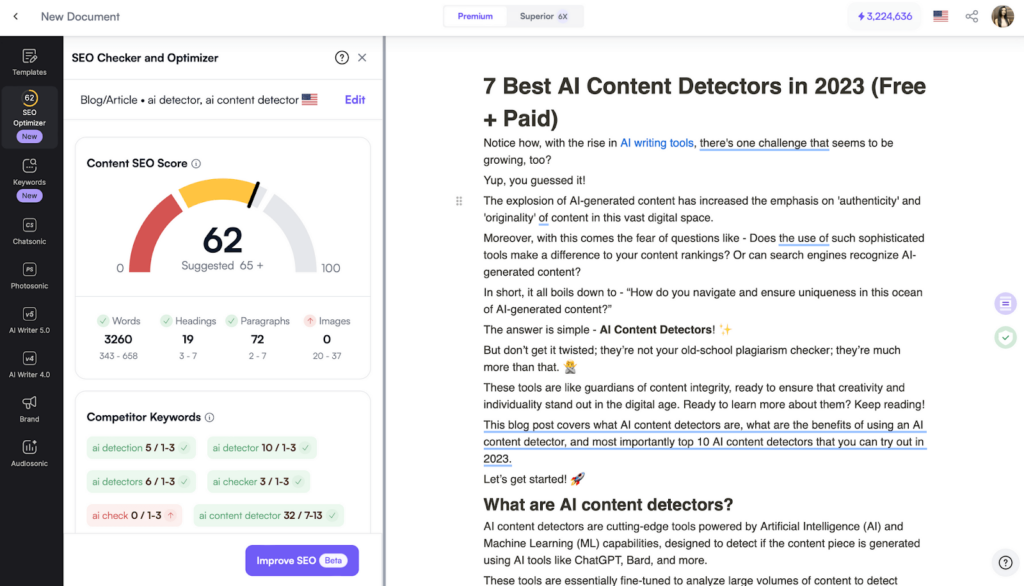Select the 'ai detectors' keyword chip

[x=140, y=482]
